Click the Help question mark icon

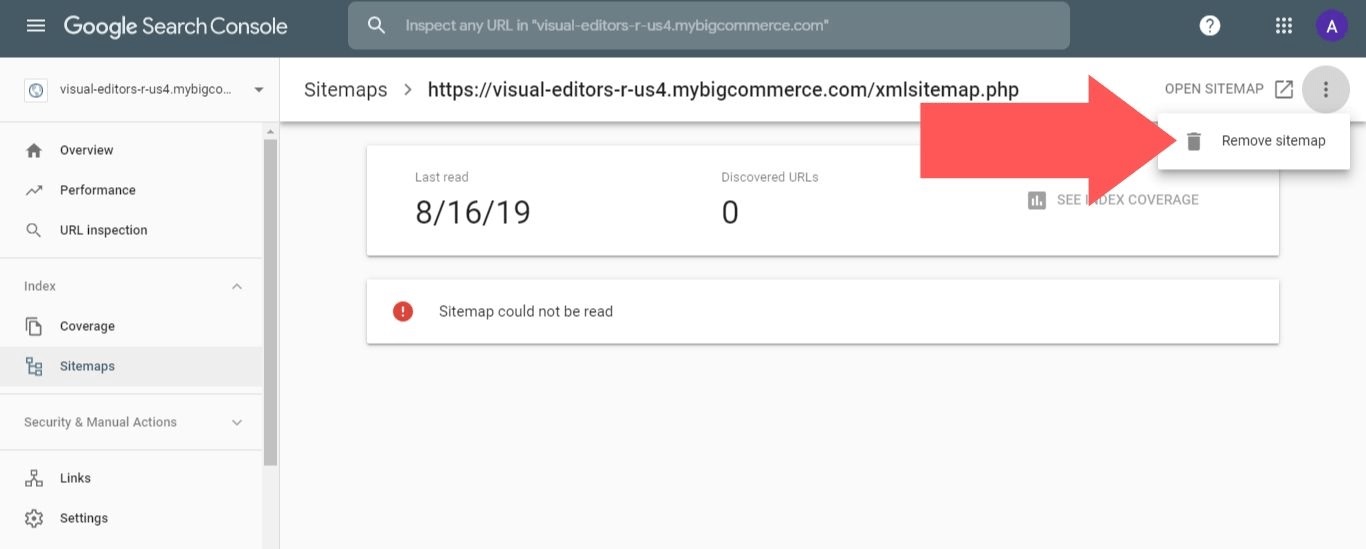(x=1210, y=26)
